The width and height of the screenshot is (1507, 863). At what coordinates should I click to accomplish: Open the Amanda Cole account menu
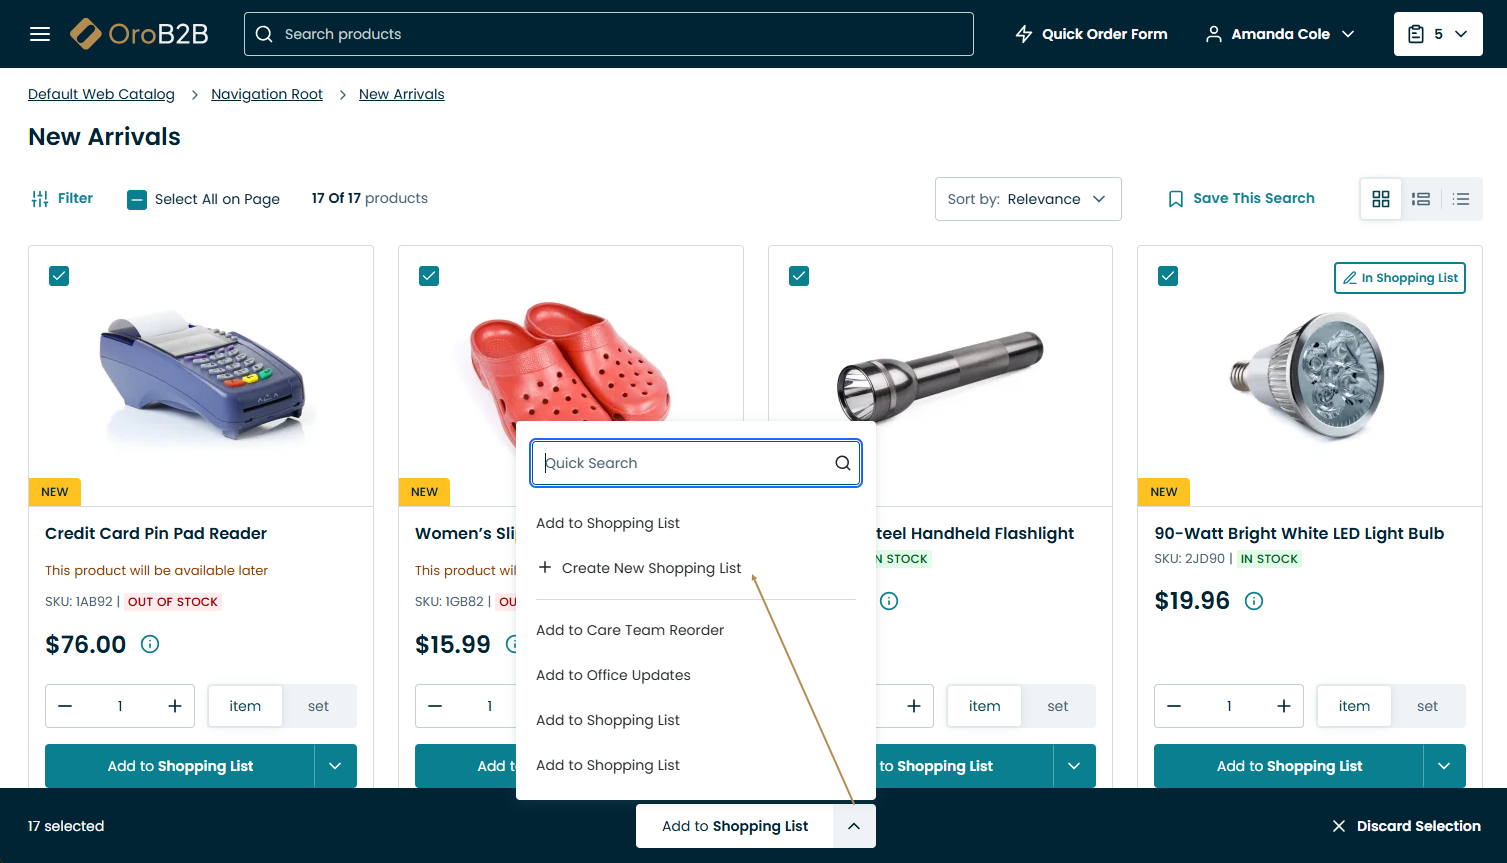click(1281, 34)
